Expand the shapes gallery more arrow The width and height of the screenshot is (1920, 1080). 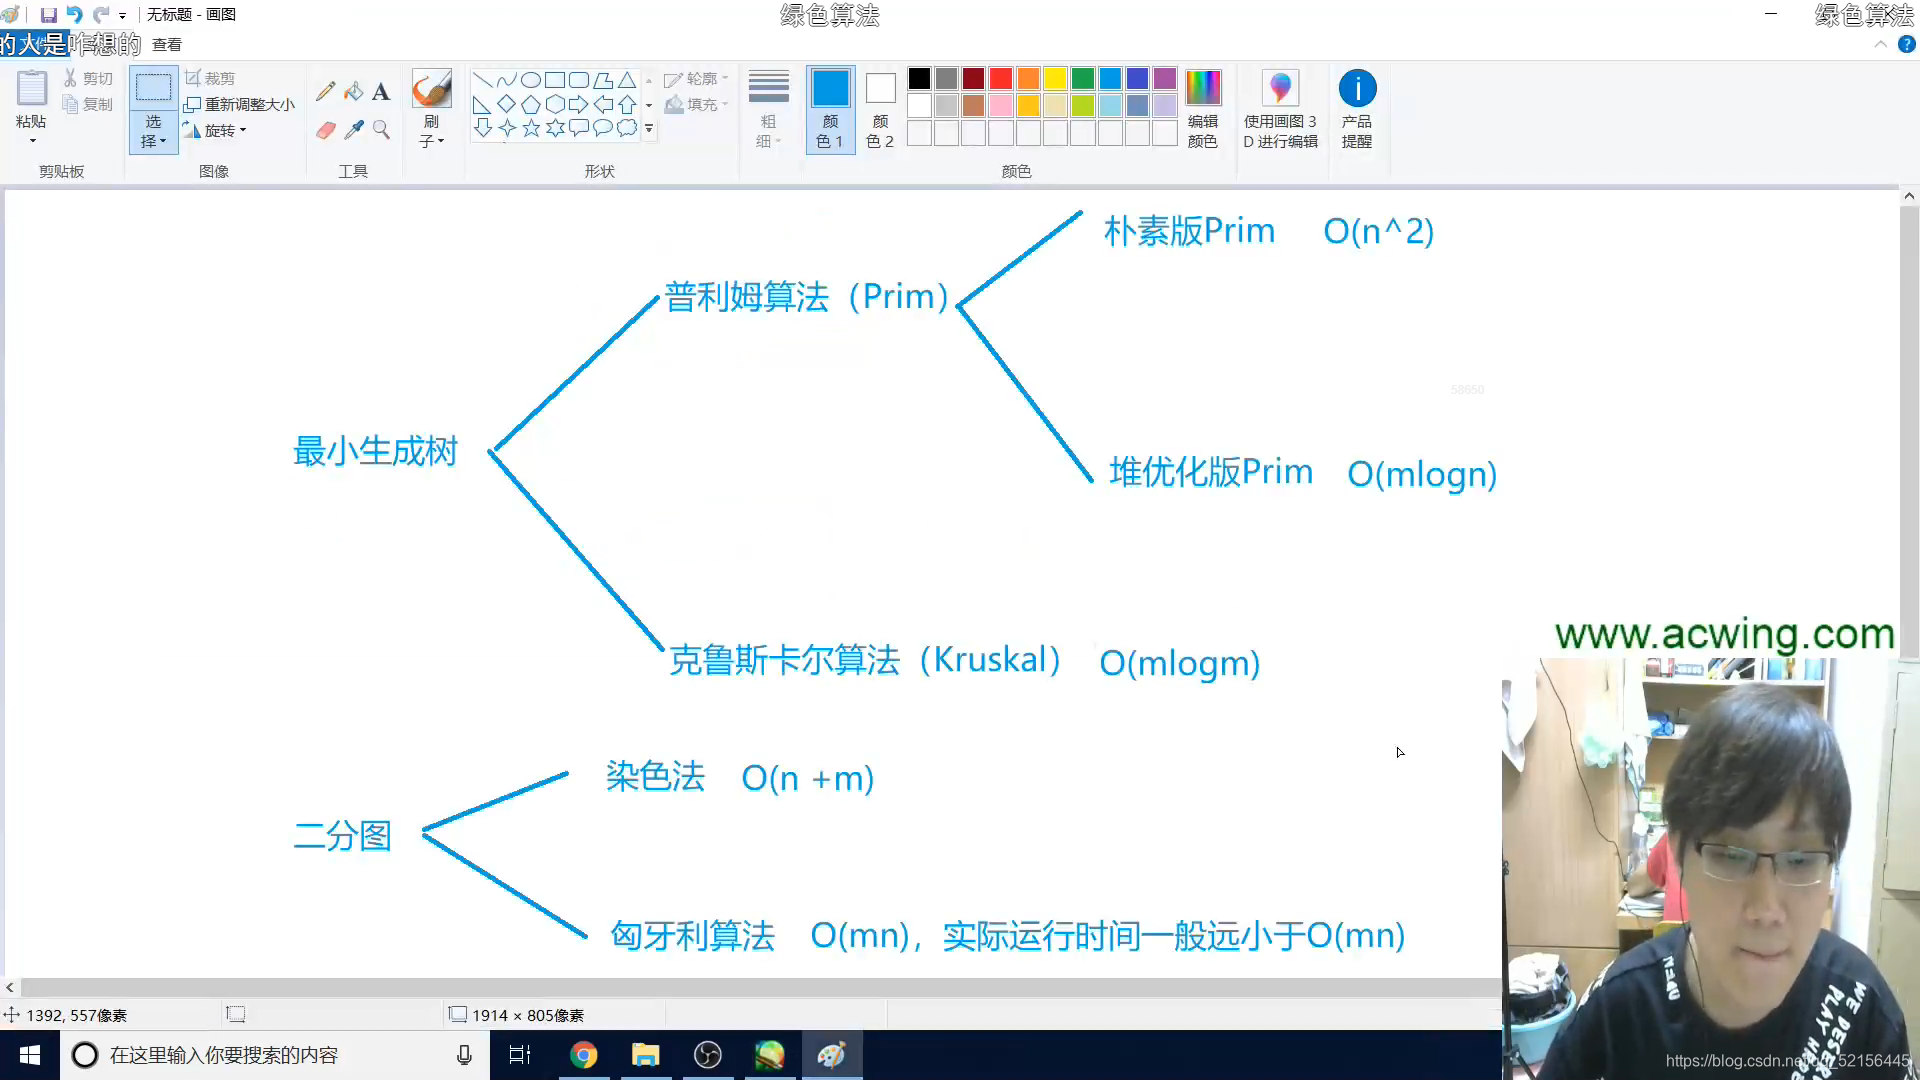(x=649, y=129)
